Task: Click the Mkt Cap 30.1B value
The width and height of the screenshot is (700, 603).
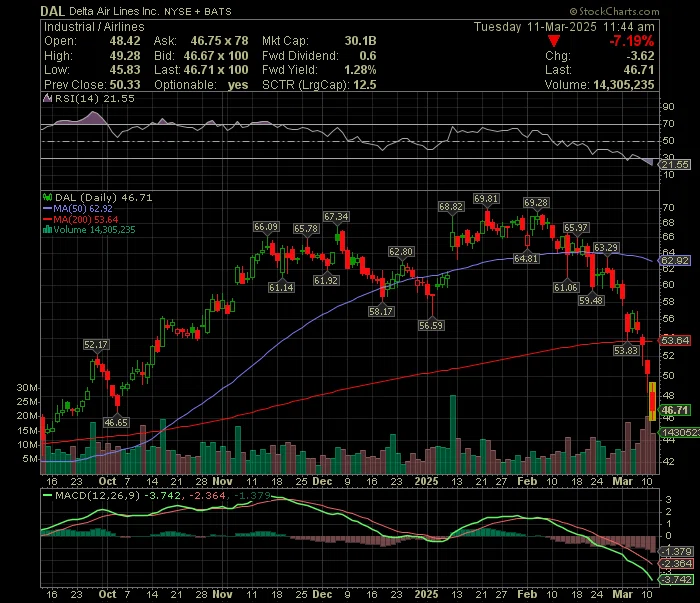Action: tap(360, 41)
